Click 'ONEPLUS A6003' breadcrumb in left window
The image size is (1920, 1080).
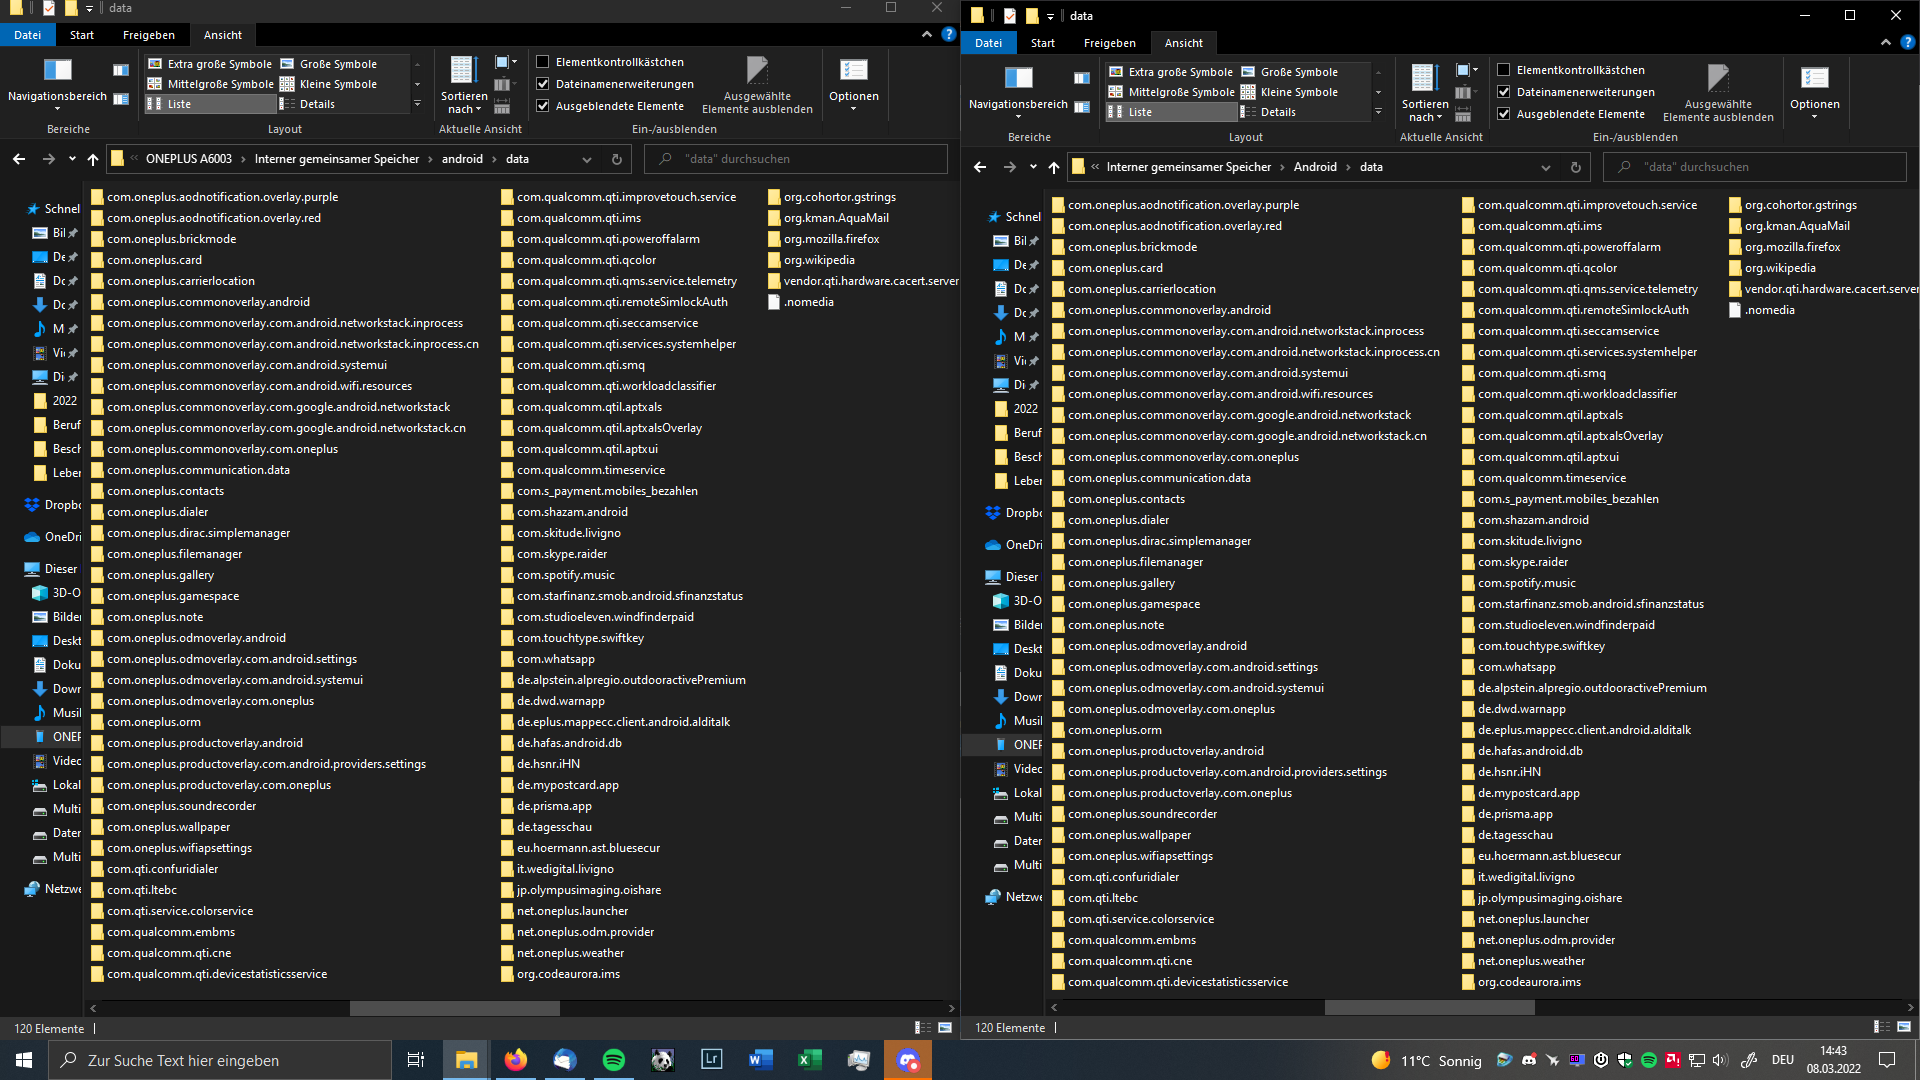pos(189,159)
